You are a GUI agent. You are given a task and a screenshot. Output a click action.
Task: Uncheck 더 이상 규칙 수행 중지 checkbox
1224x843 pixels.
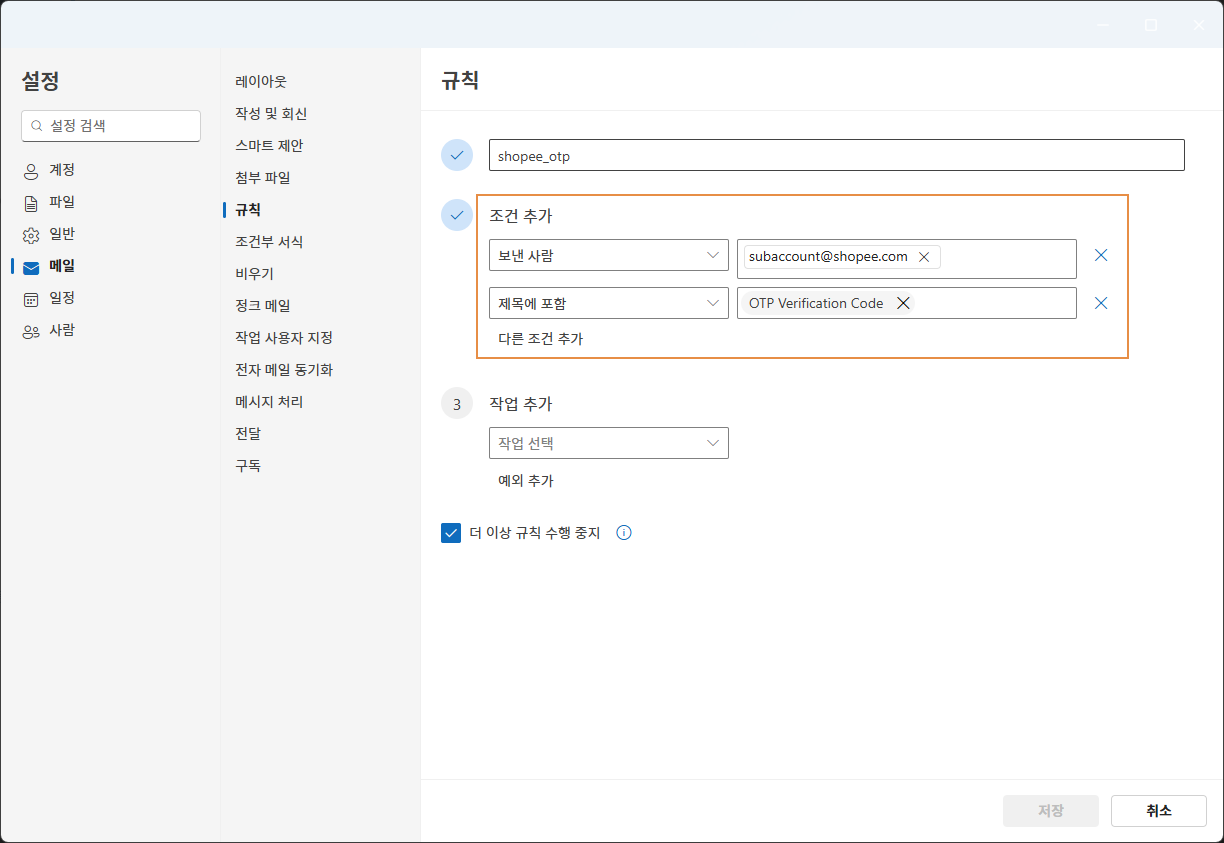[x=451, y=533]
